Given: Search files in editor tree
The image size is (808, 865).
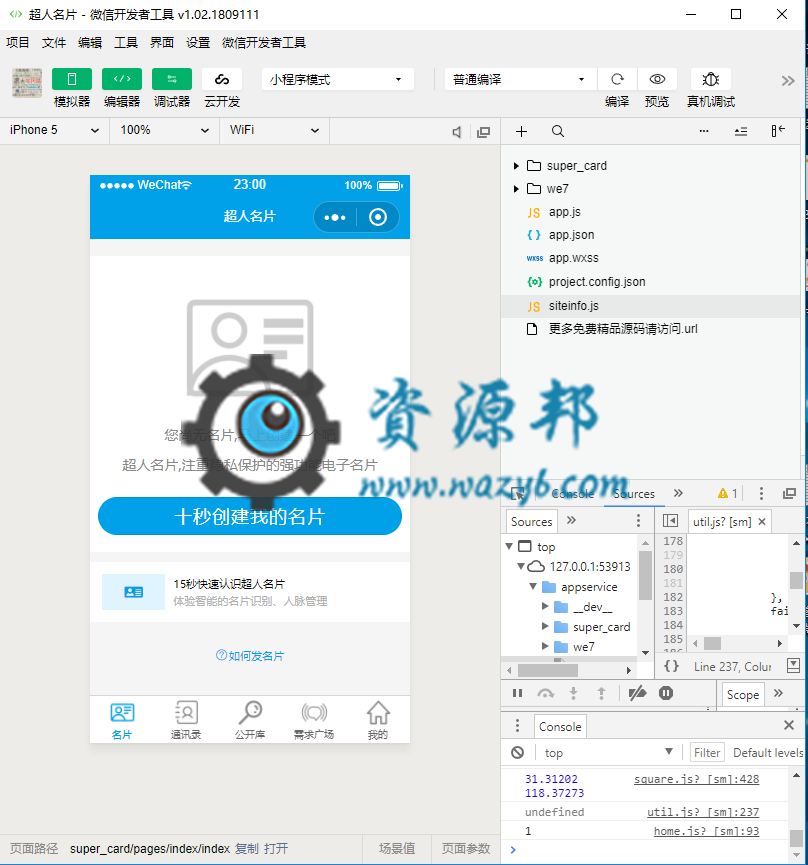Looking at the screenshot, I should pos(558,131).
